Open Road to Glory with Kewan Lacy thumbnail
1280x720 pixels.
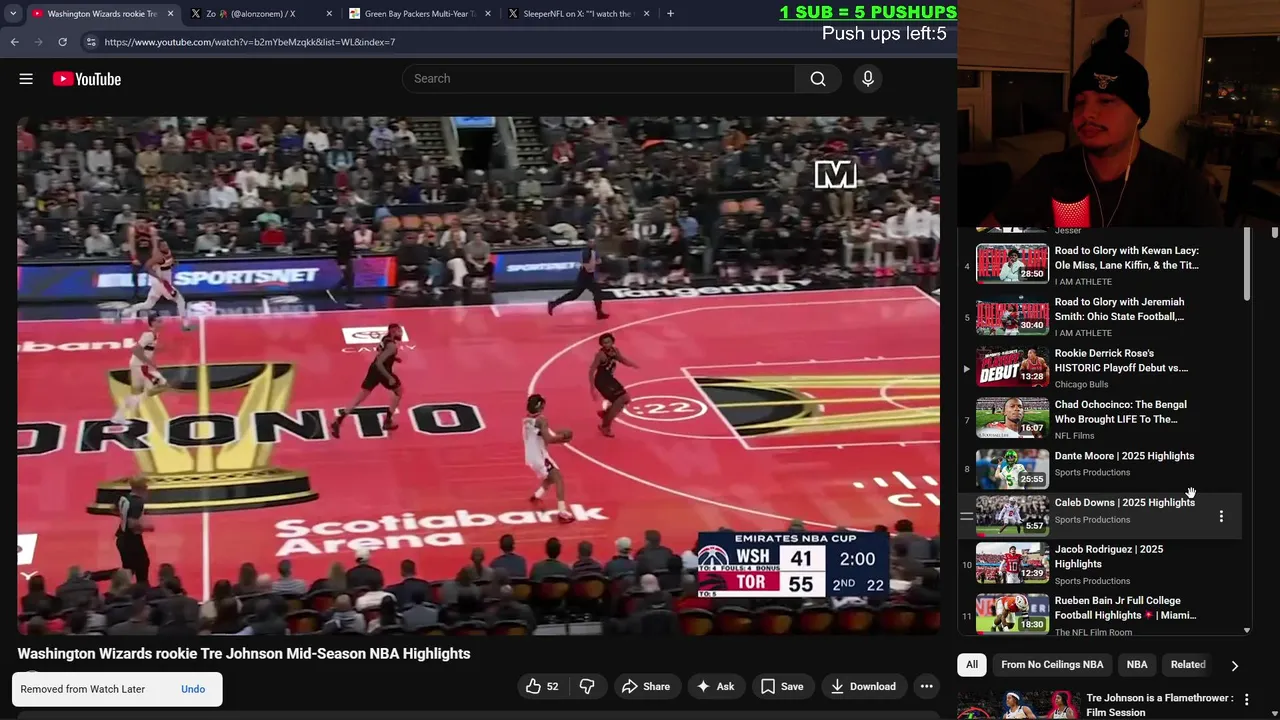[1012, 264]
